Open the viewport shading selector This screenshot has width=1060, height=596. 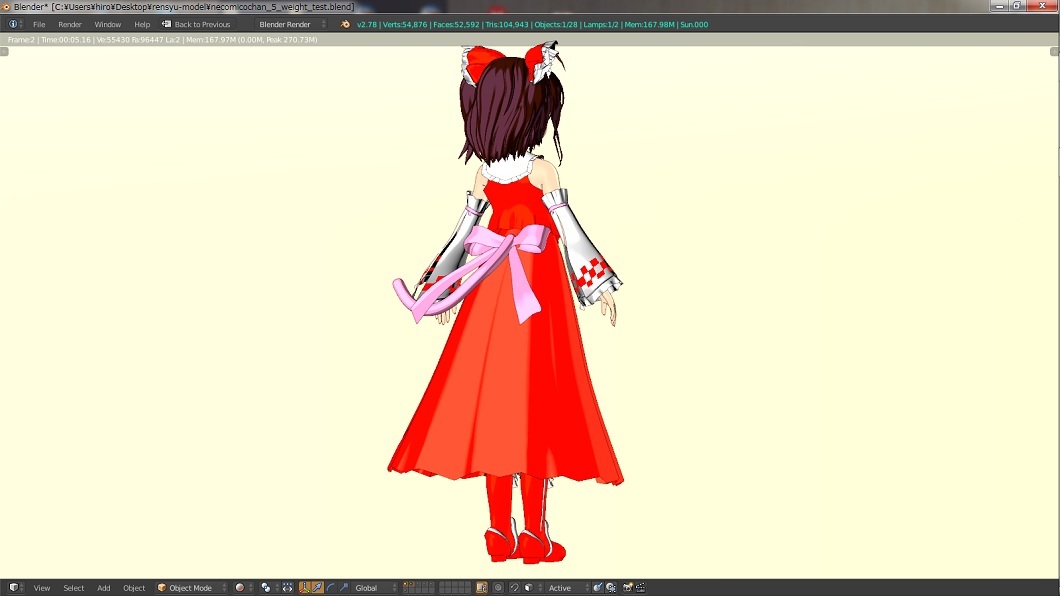243,588
